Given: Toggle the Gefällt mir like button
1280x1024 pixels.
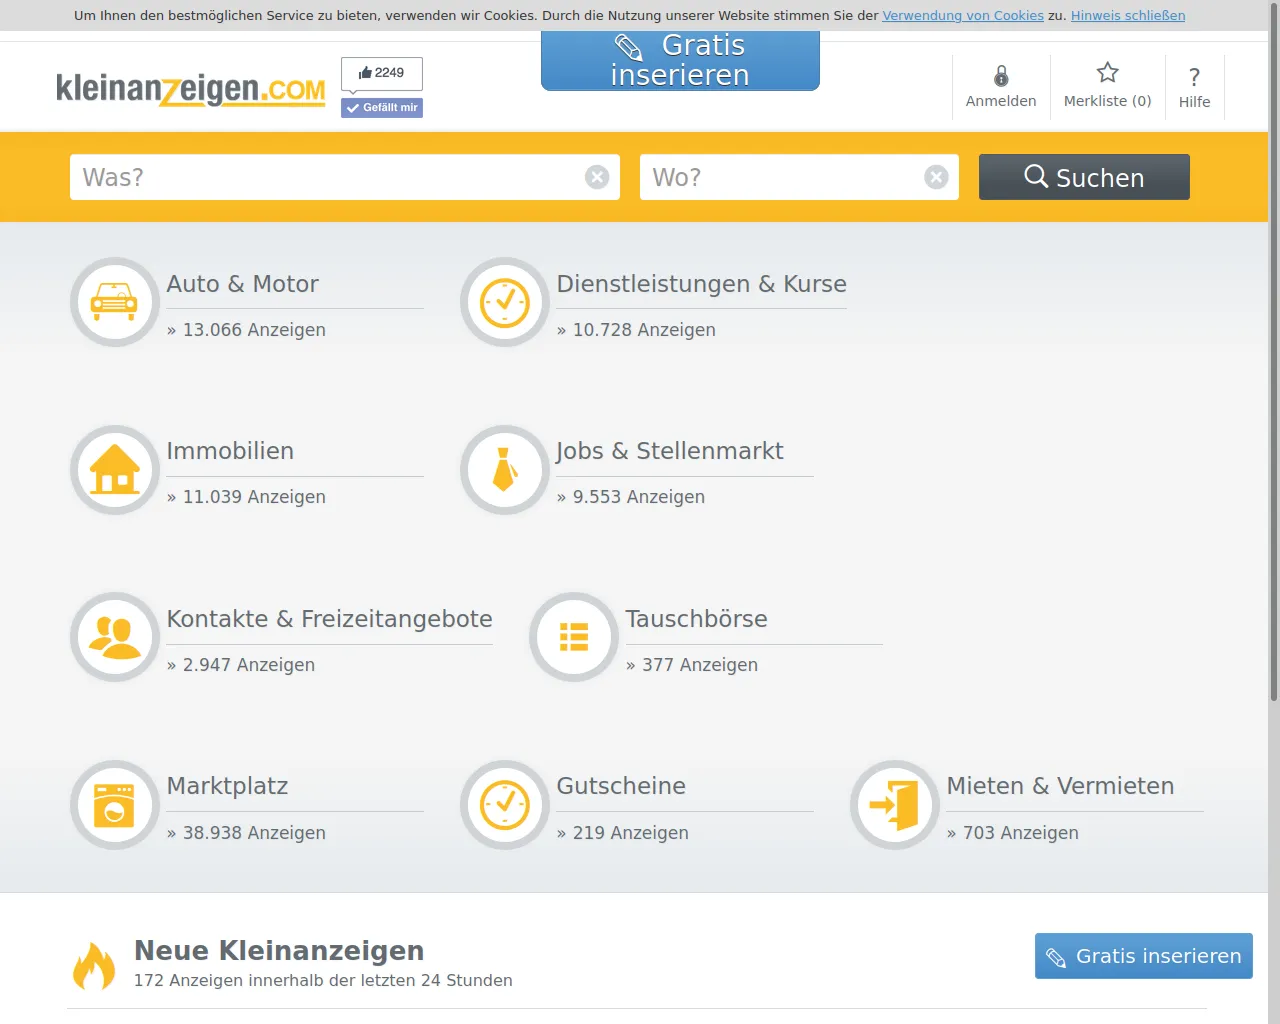Looking at the screenshot, I should 382,108.
